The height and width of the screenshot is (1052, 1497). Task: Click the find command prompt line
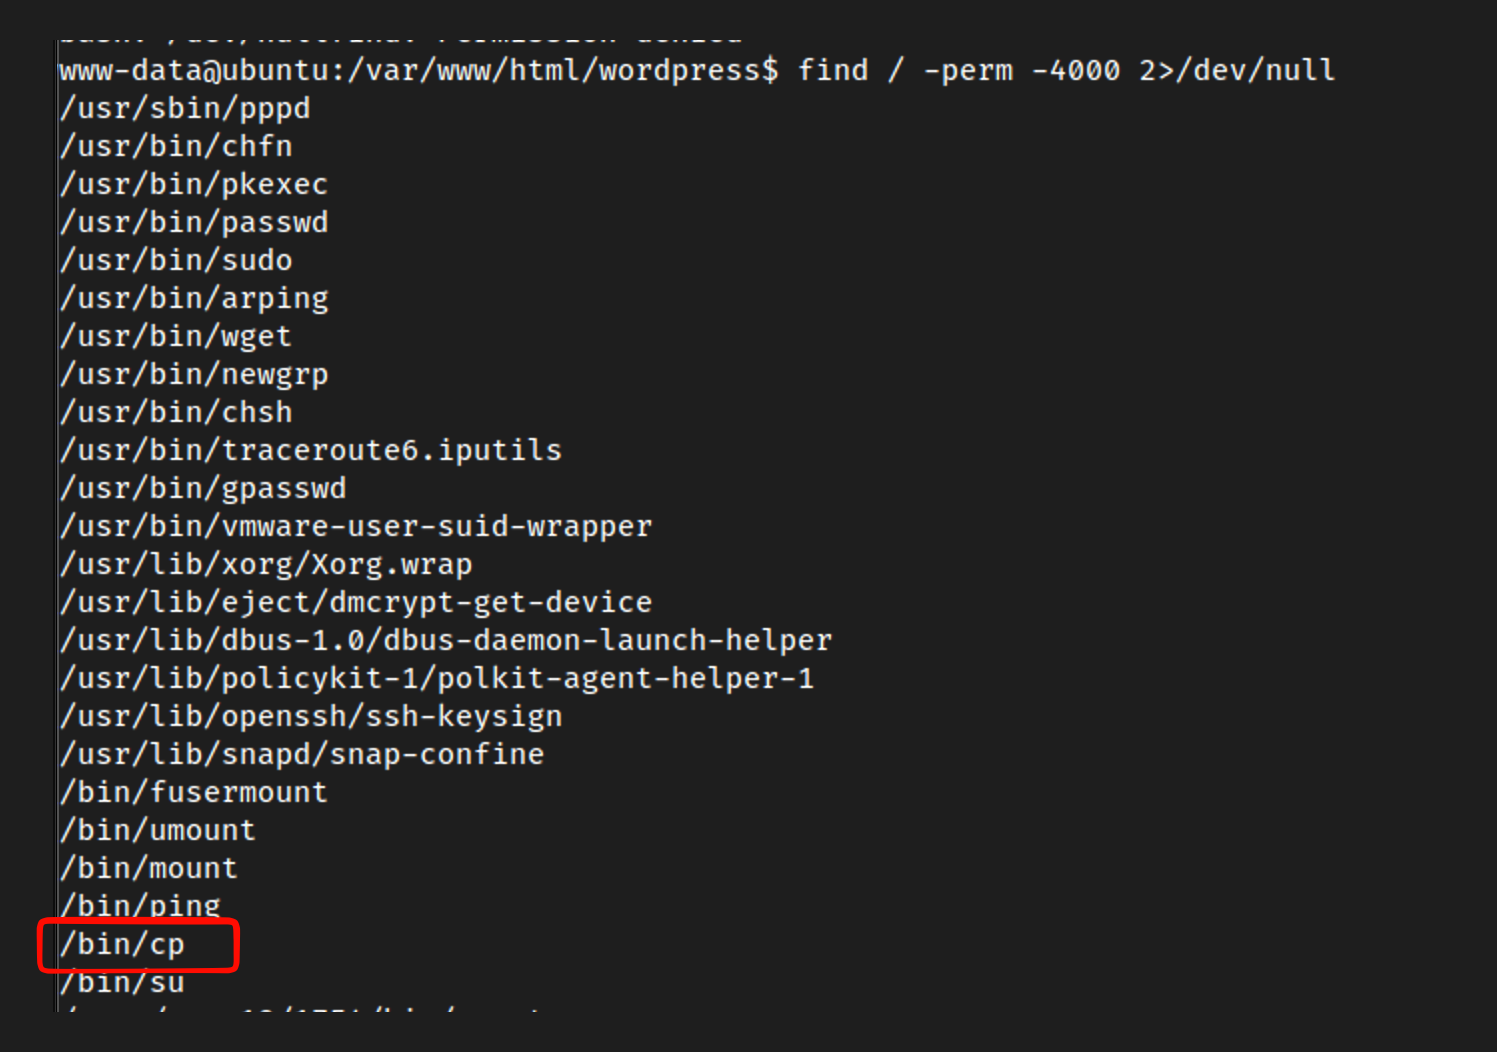[x=697, y=71]
